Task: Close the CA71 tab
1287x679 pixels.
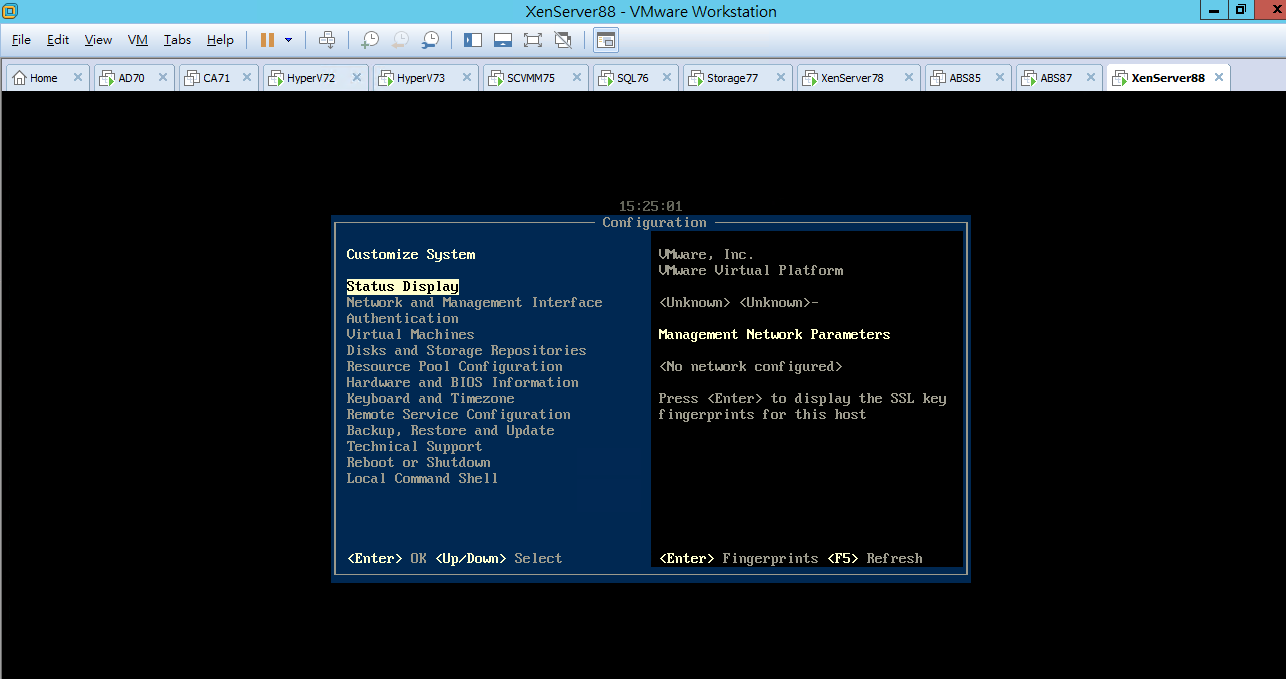Action: pyautogui.click(x=247, y=78)
